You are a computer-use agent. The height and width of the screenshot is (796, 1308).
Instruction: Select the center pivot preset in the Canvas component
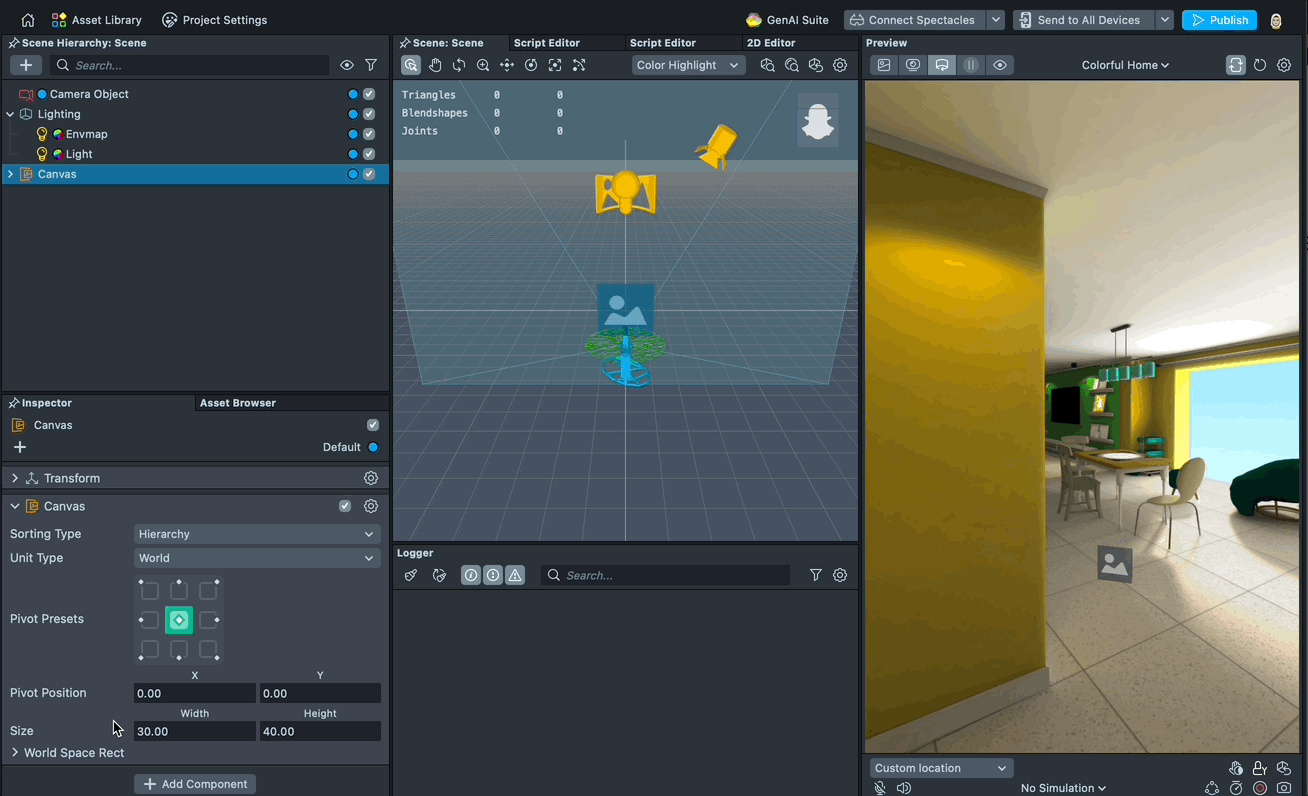tap(178, 620)
